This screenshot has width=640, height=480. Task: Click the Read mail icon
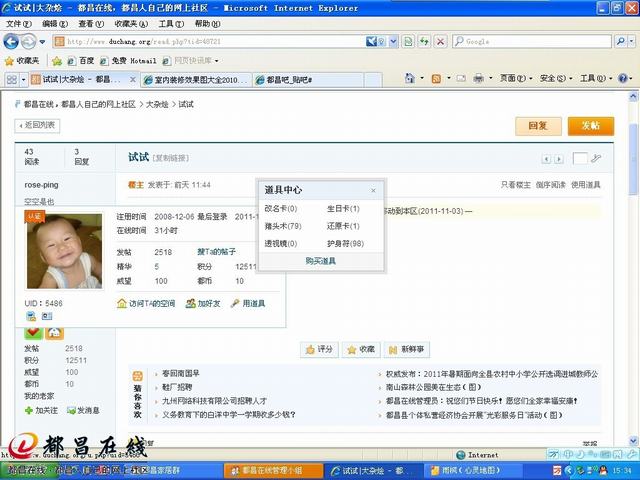pyautogui.click(x=461, y=78)
